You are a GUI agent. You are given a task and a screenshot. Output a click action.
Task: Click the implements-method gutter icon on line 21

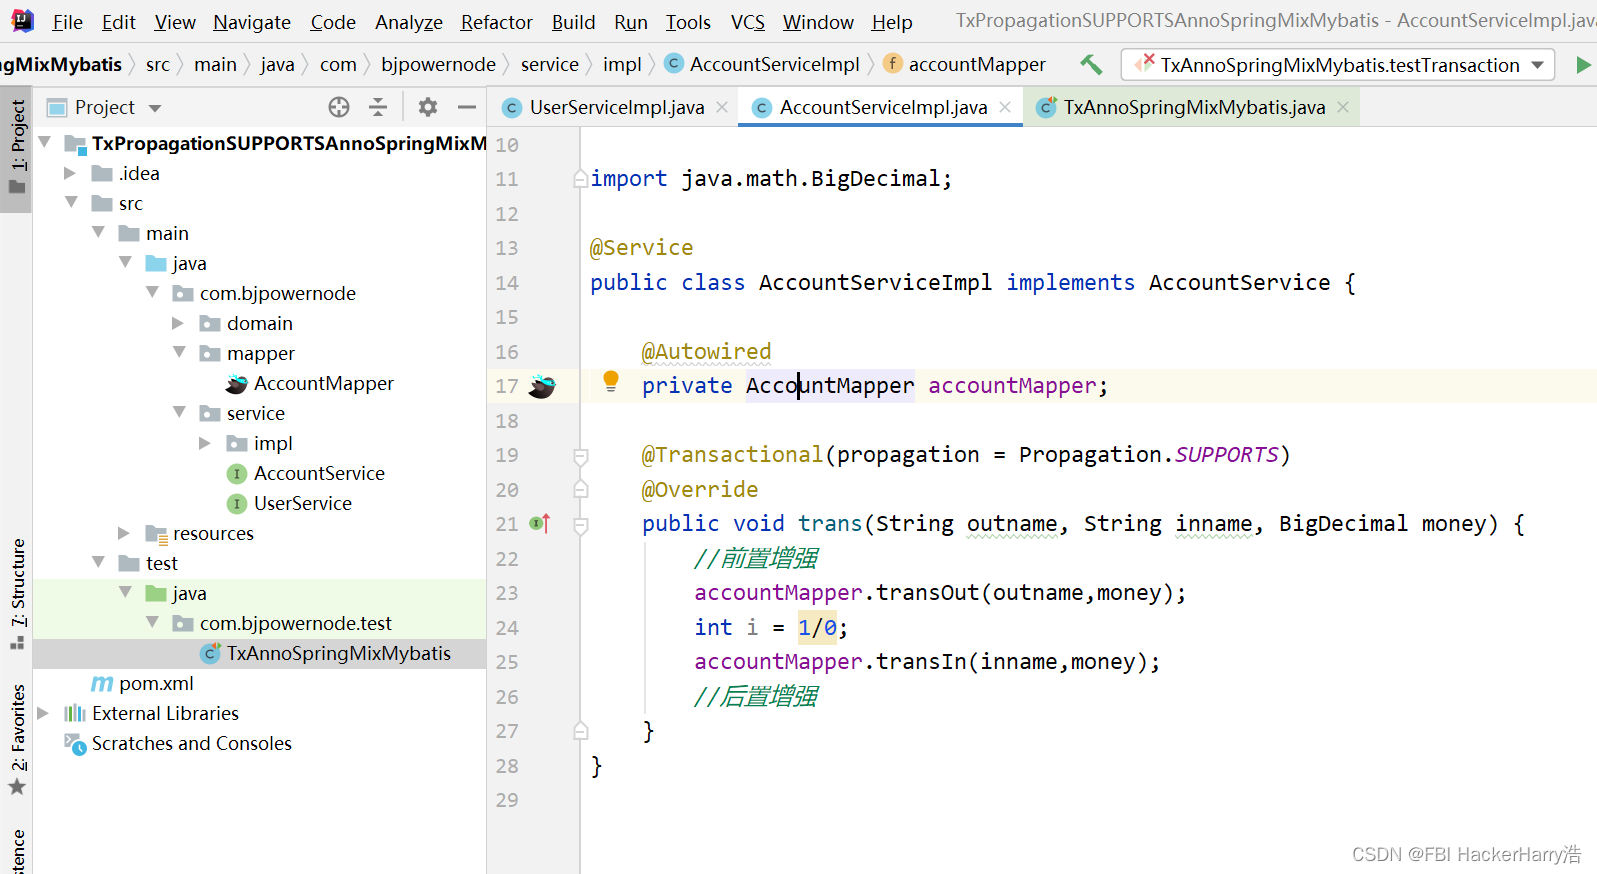click(540, 523)
